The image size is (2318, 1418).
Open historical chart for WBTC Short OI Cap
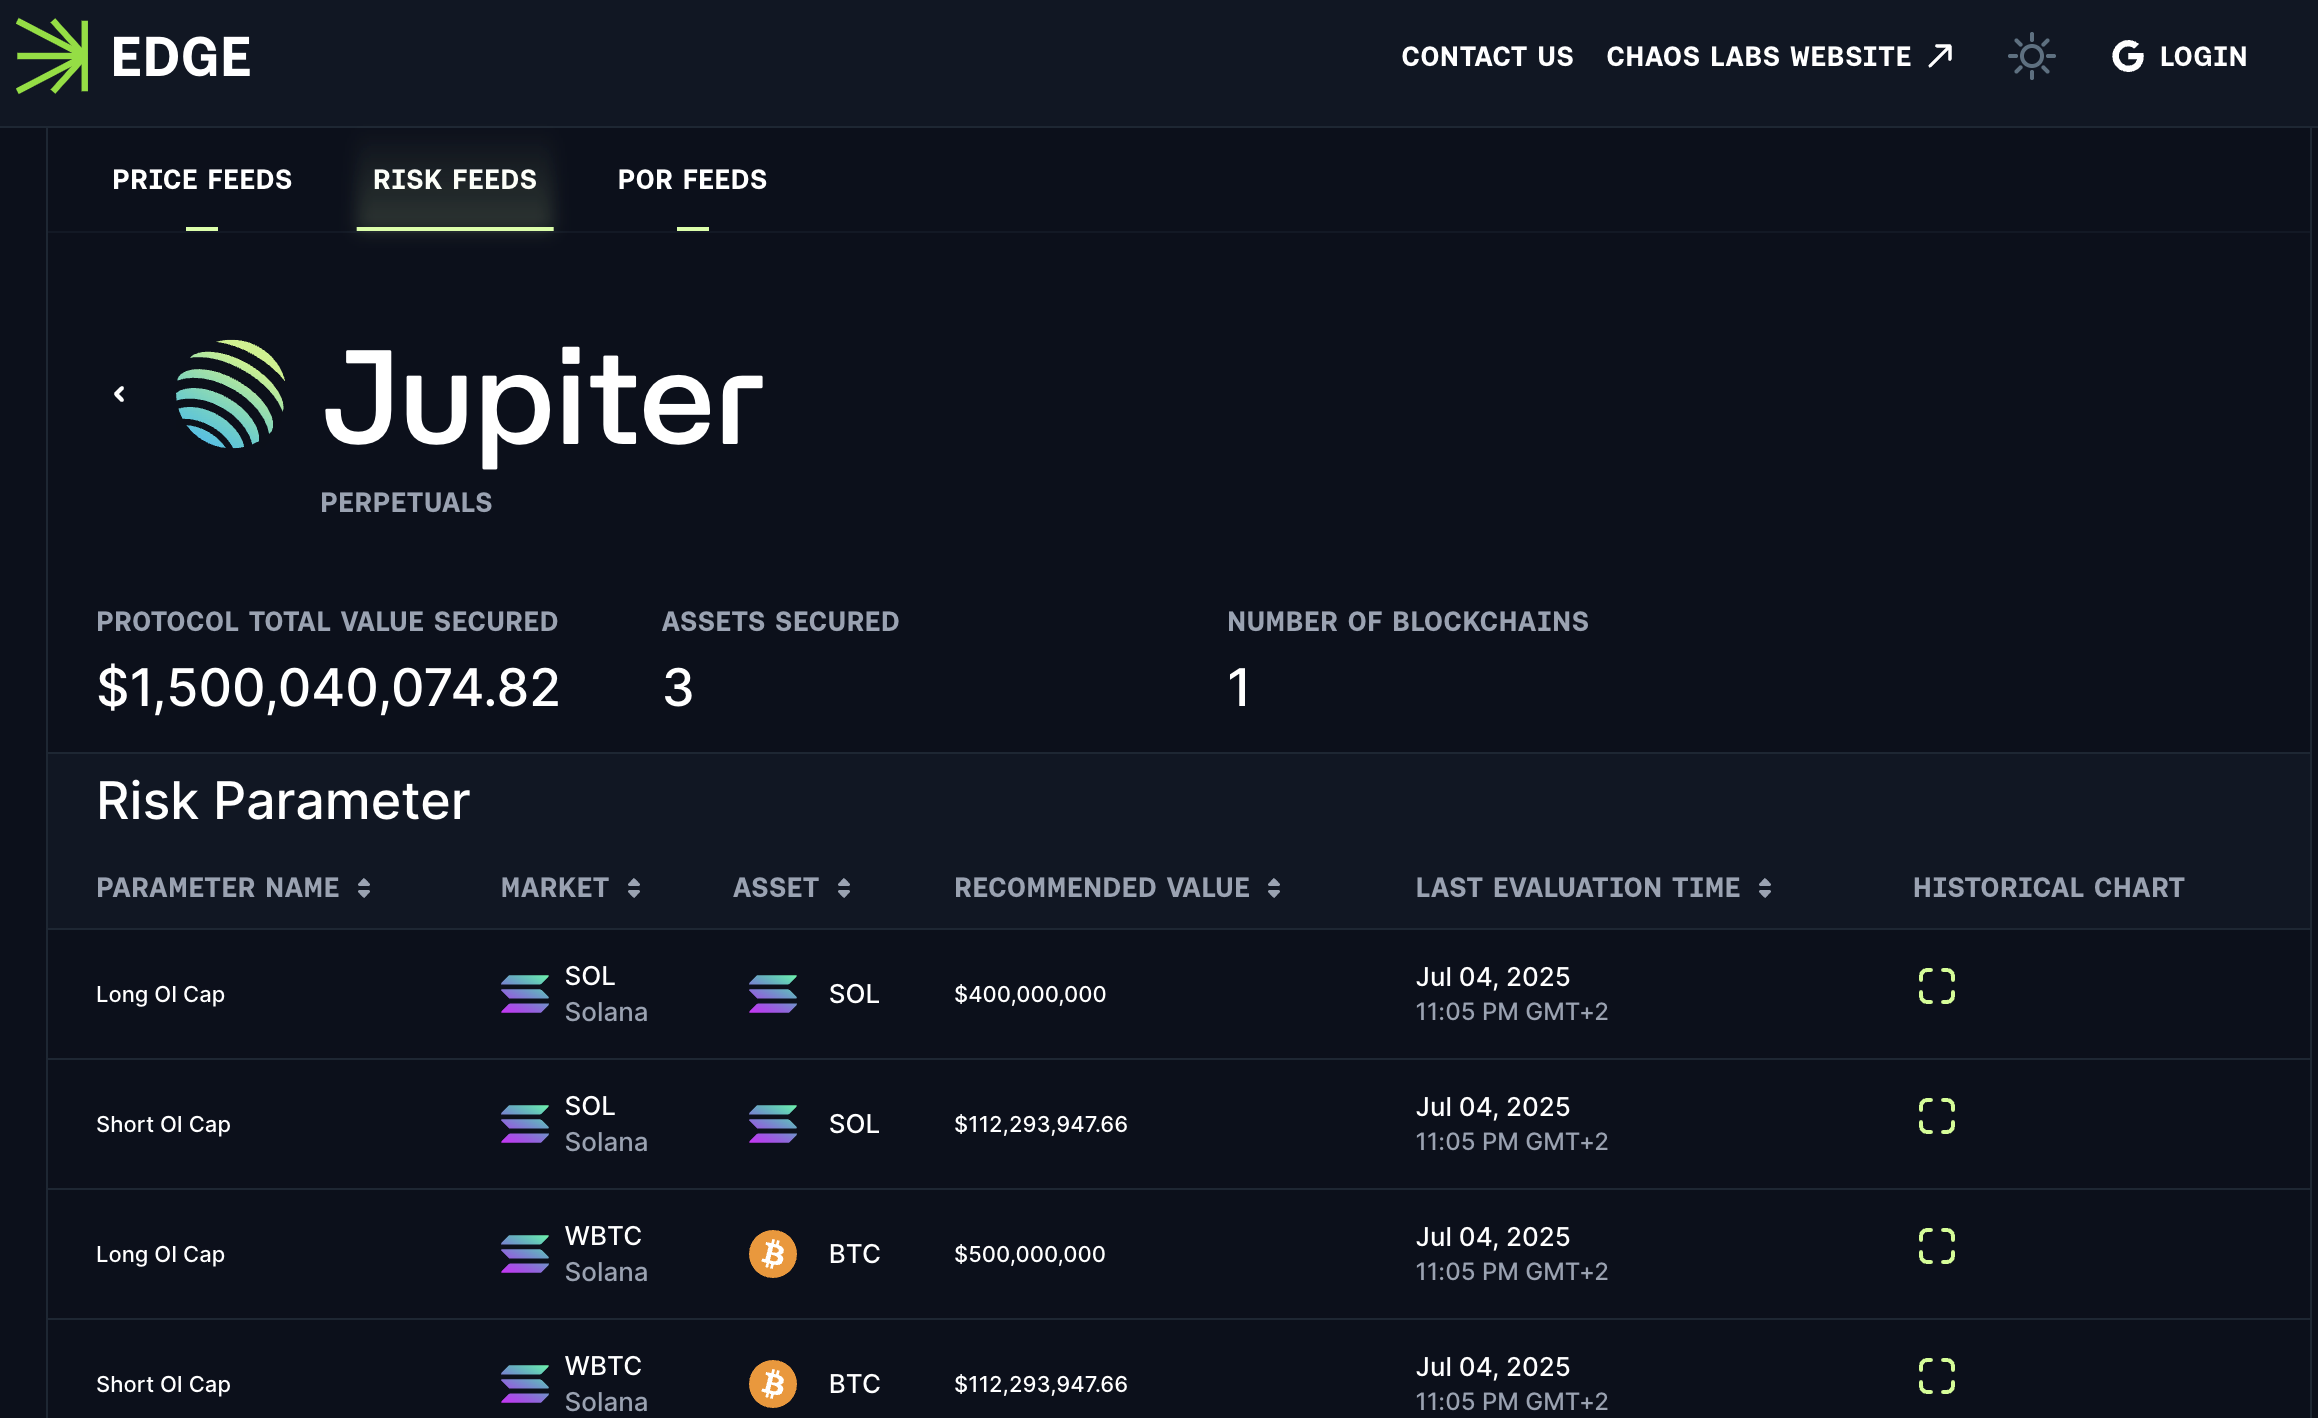tap(1936, 1376)
